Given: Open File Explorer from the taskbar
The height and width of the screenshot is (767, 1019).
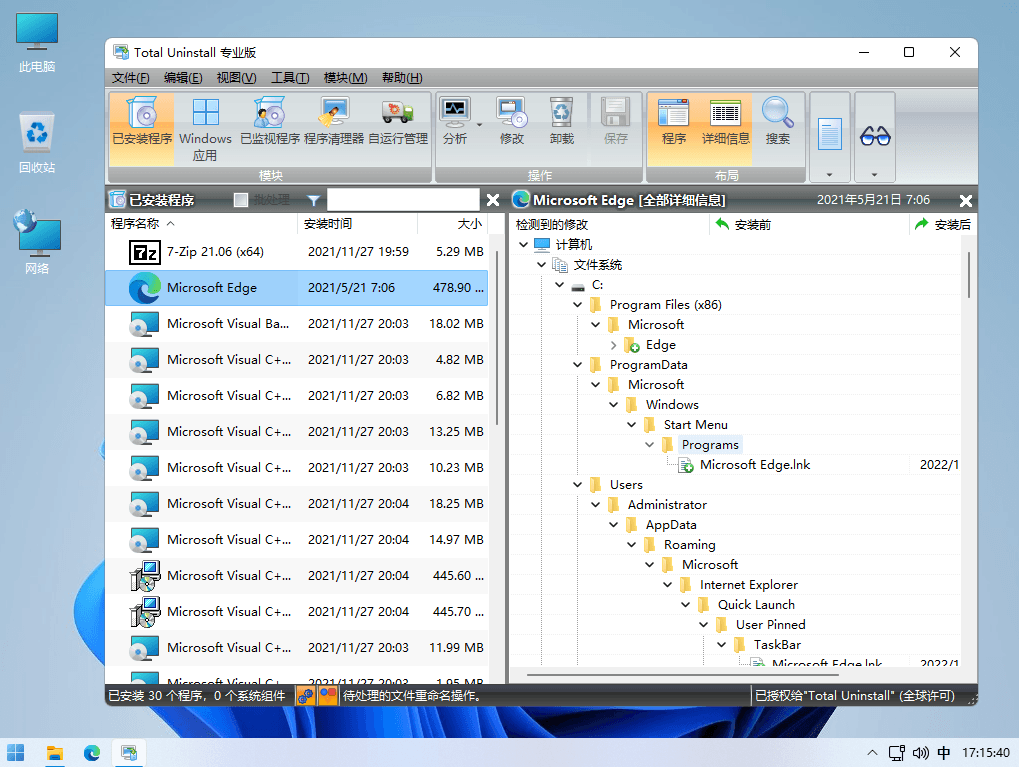Looking at the screenshot, I should coord(55,753).
